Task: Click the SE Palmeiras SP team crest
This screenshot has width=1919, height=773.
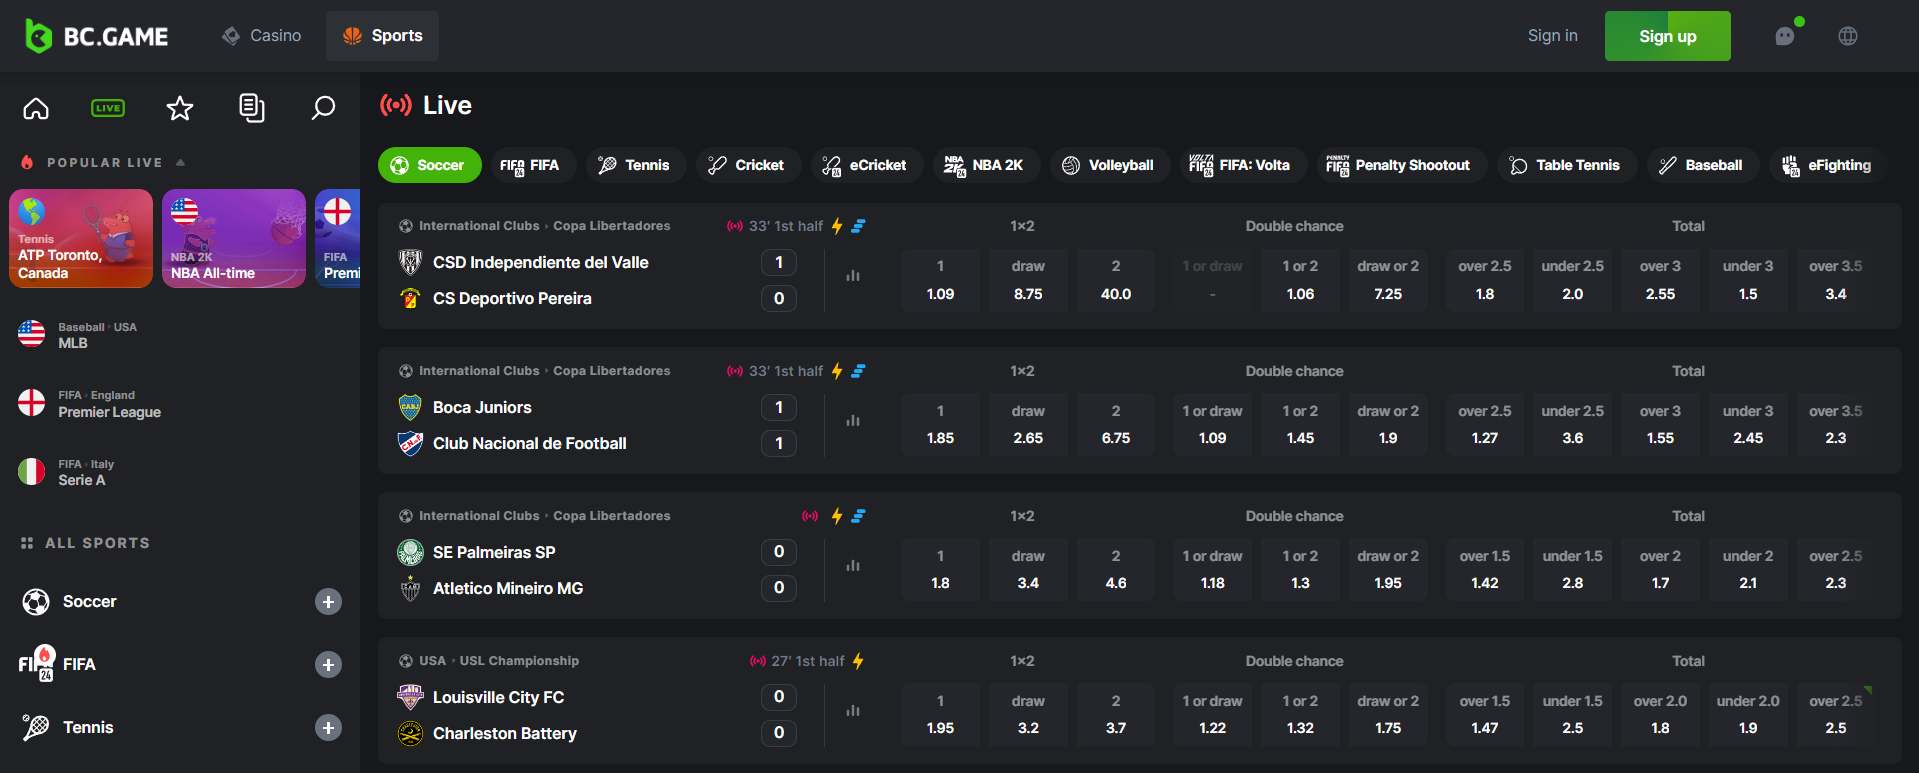Action: click(x=410, y=552)
